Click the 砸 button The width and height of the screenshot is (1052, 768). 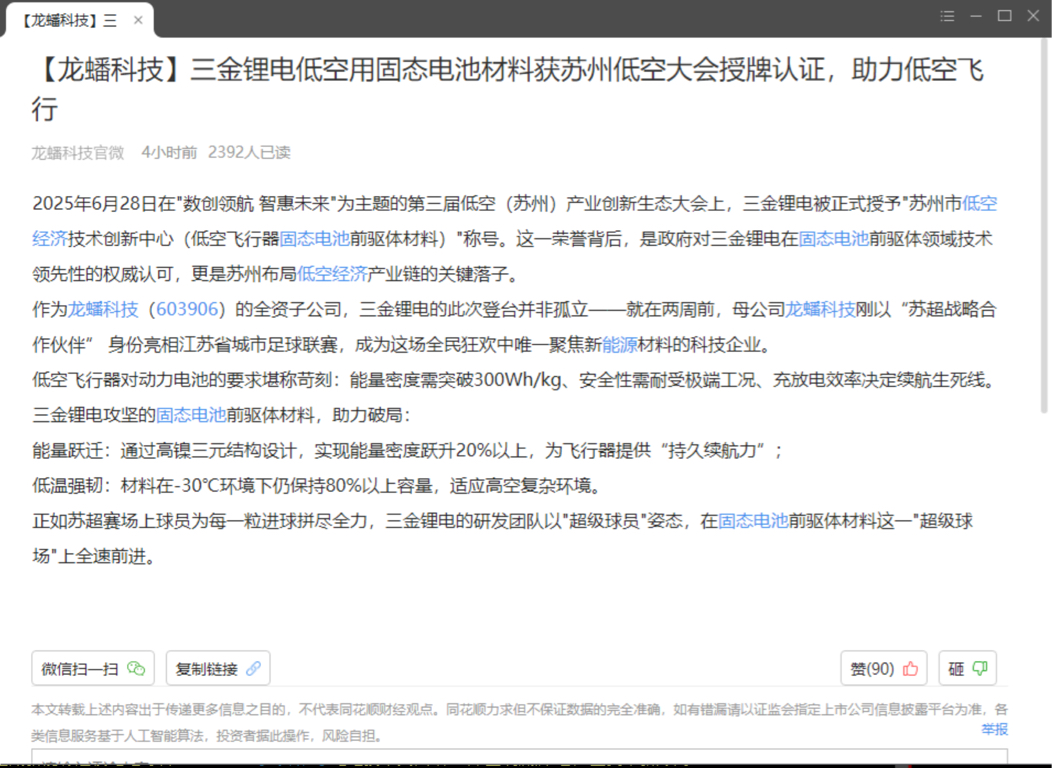pos(967,668)
